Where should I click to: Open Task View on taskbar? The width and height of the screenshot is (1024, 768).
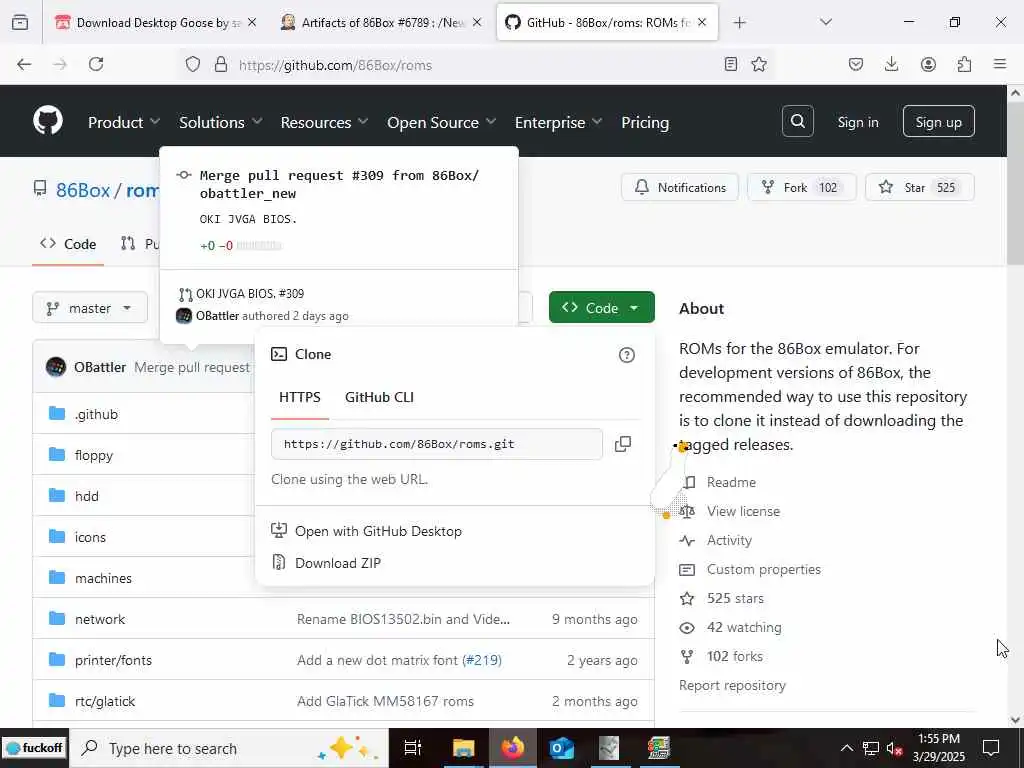pos(413,748)
